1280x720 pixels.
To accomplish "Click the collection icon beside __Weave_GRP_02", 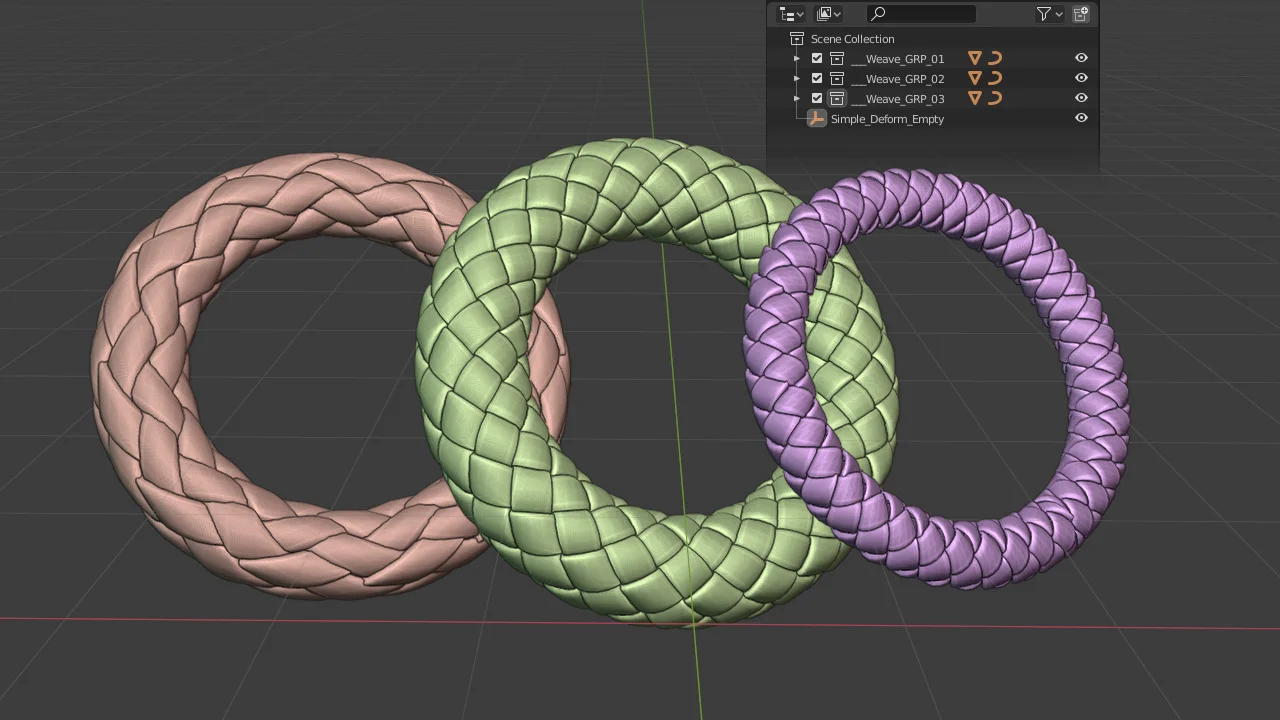I will point(837,78).
